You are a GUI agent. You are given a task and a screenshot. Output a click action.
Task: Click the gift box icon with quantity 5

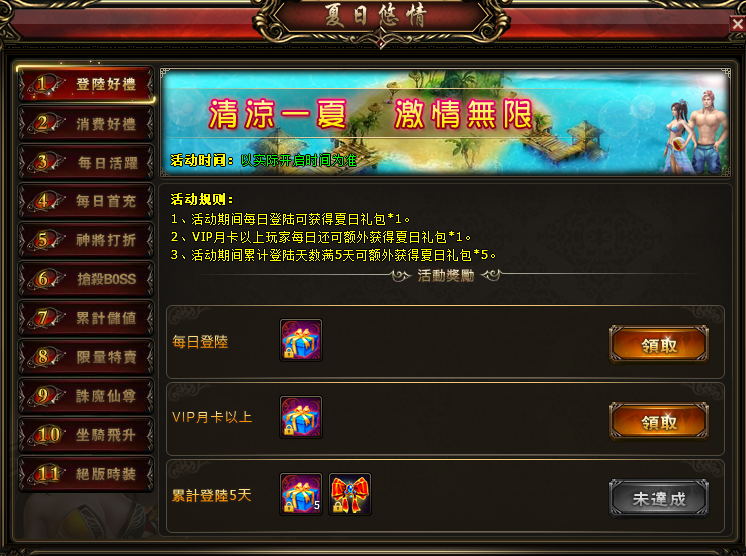tap(301, 494)
